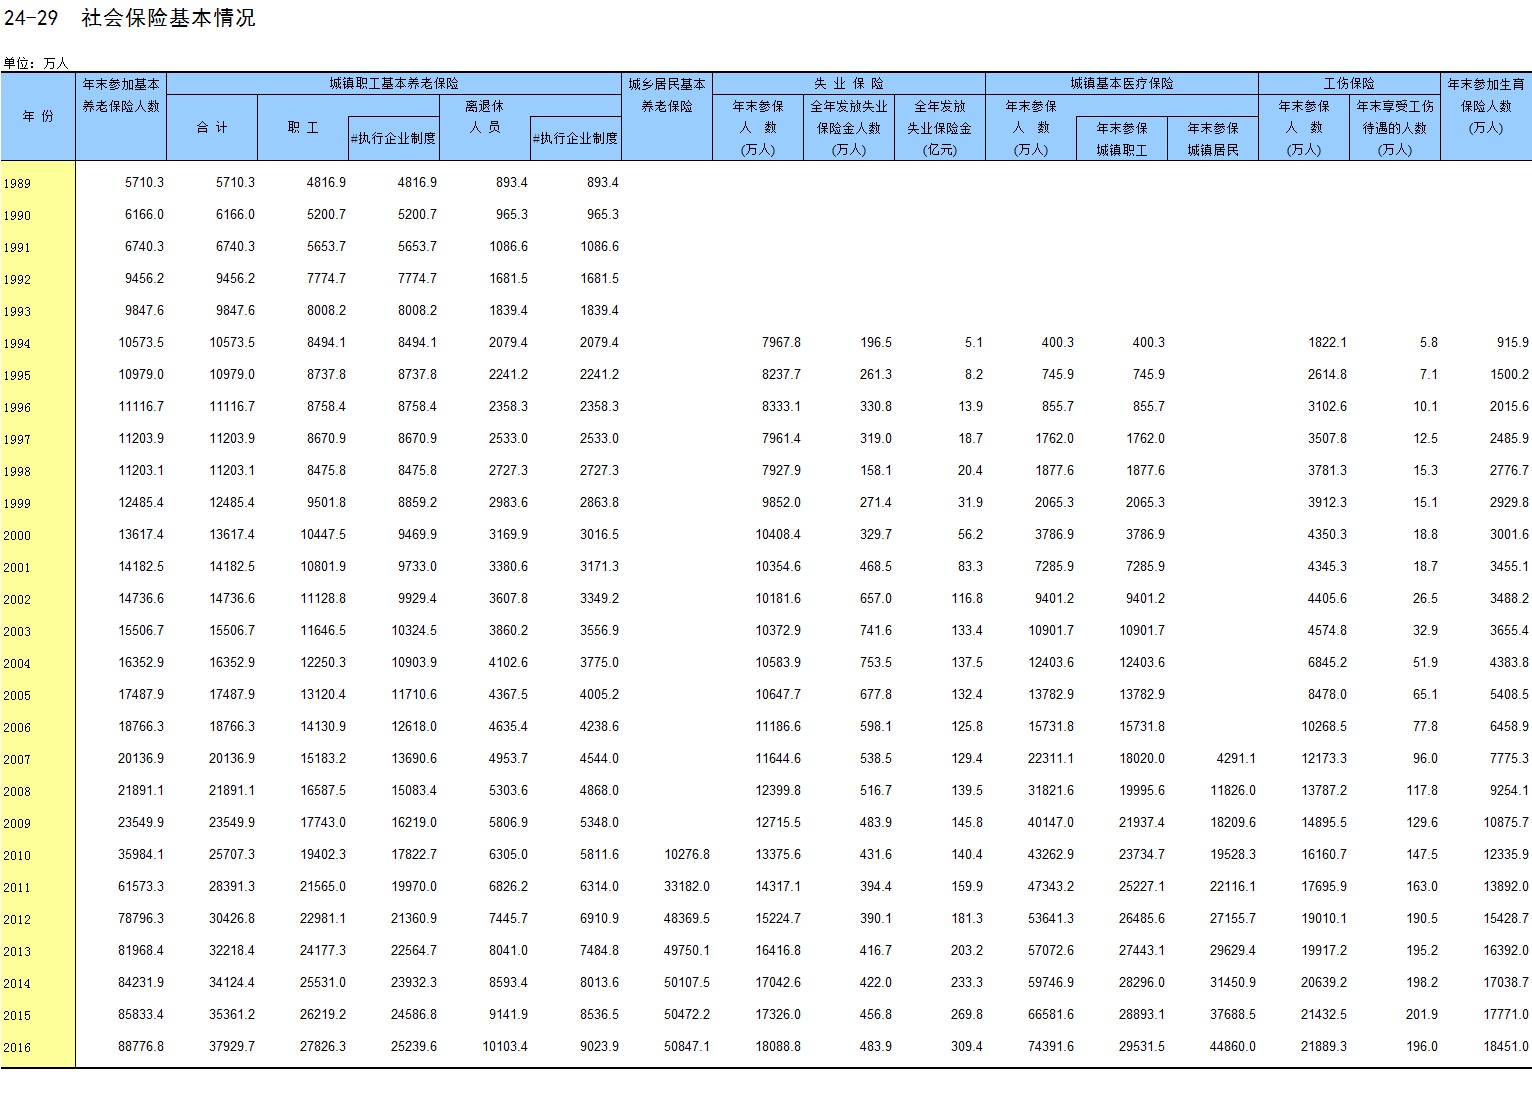The height and width of the screenshot is (1101, 1532).
Task: Select value 9023.9 in the 2016 row
Action: [x=599, y=1047]
